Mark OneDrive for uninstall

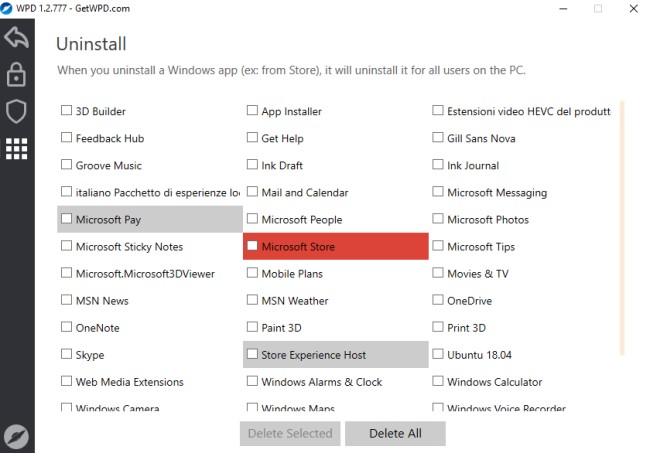(x=439, y=300)
